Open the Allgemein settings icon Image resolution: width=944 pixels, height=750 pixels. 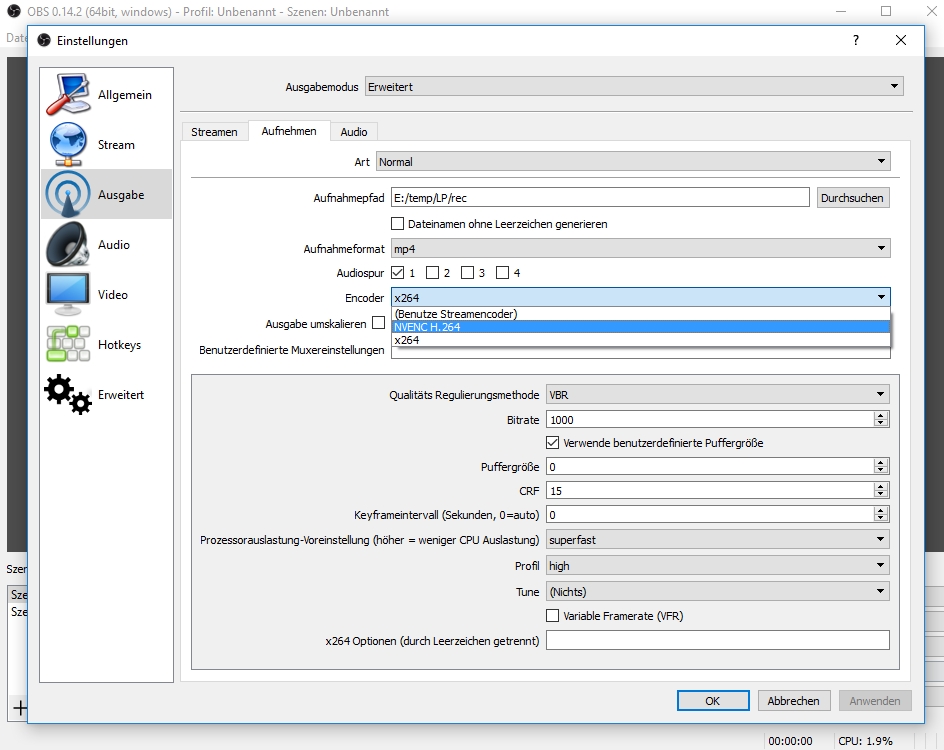pyautogui.click(x=67, y=95)
